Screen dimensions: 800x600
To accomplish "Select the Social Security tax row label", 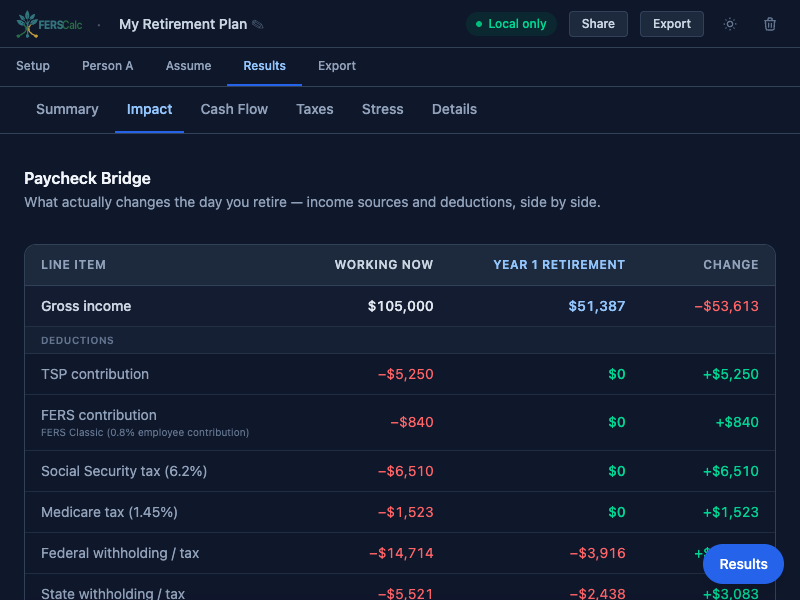I will click(x=124, y=471).
